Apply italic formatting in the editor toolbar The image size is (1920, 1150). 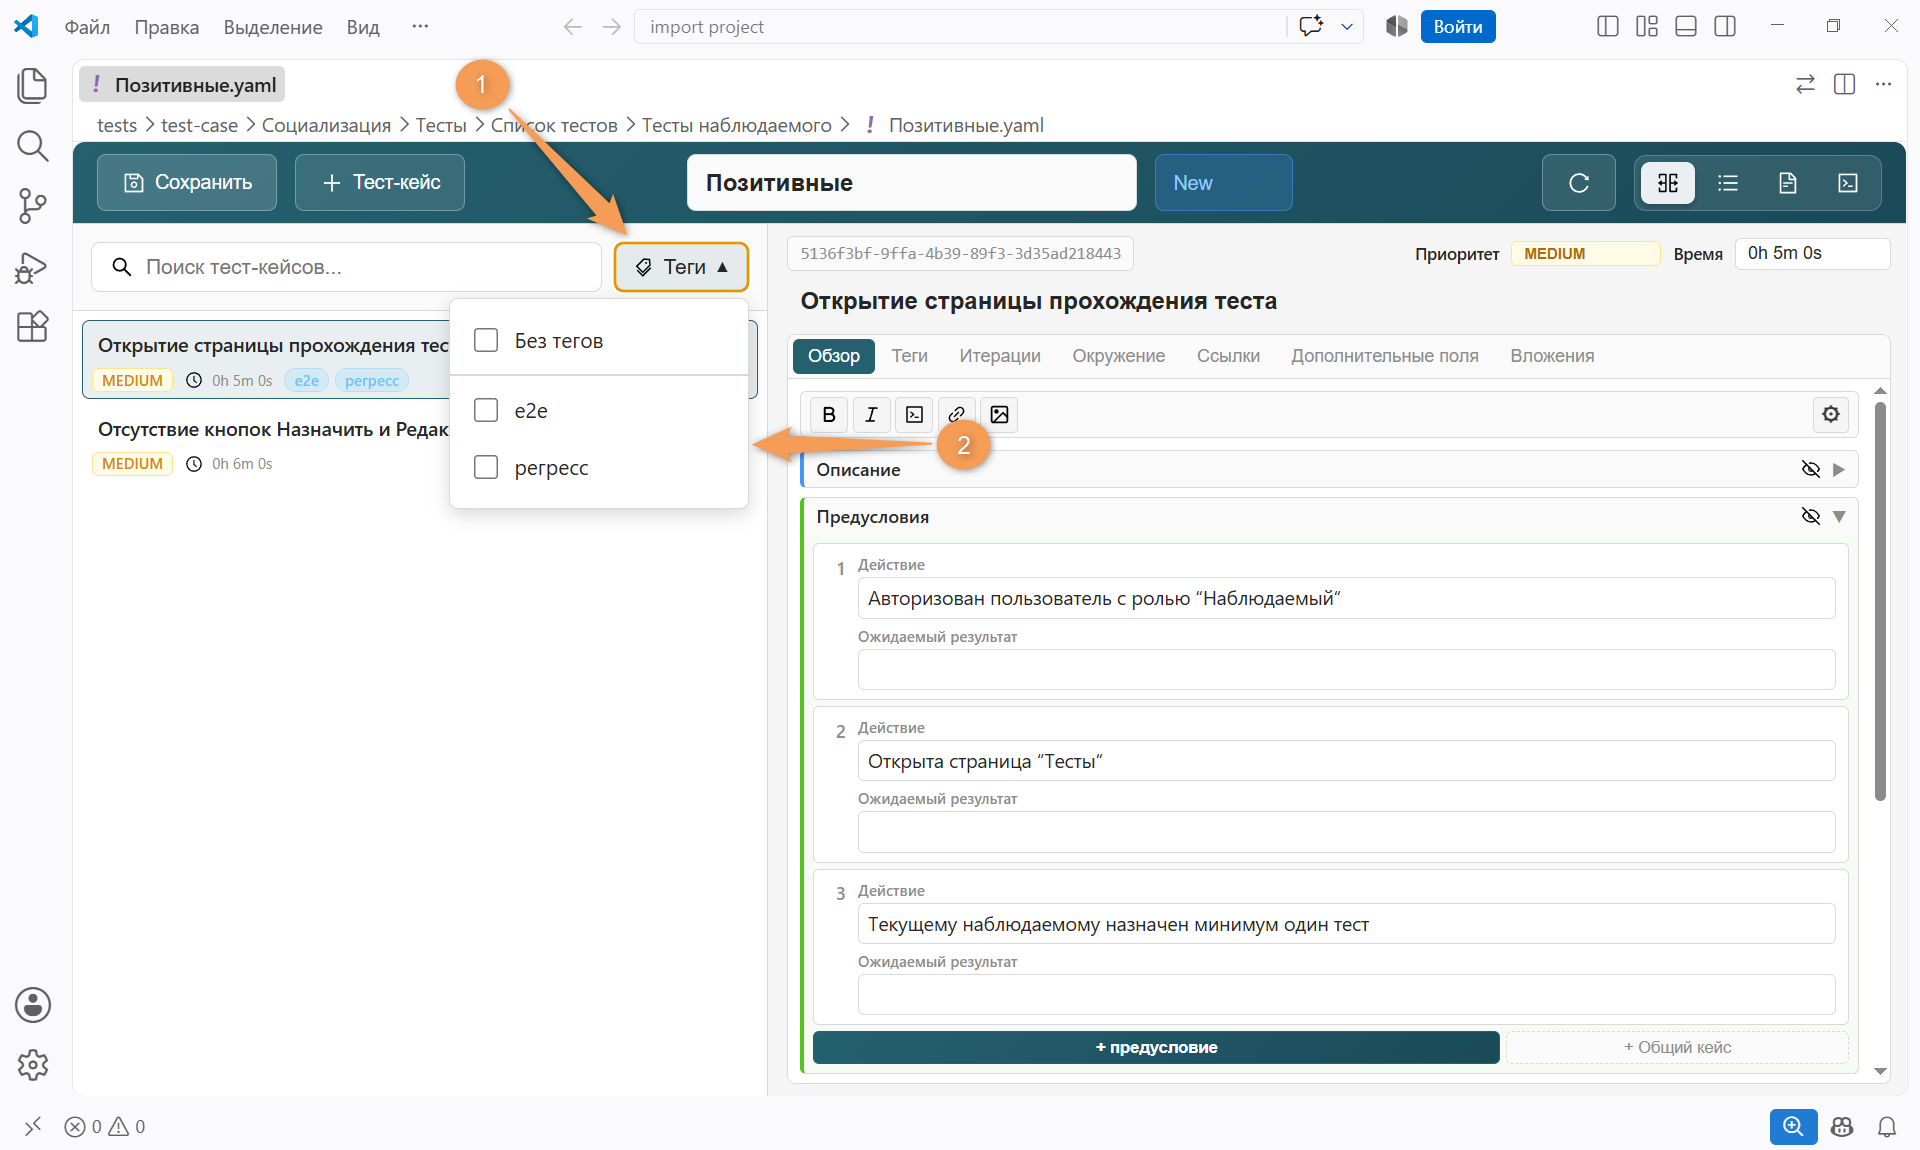(x=871, y=415)
